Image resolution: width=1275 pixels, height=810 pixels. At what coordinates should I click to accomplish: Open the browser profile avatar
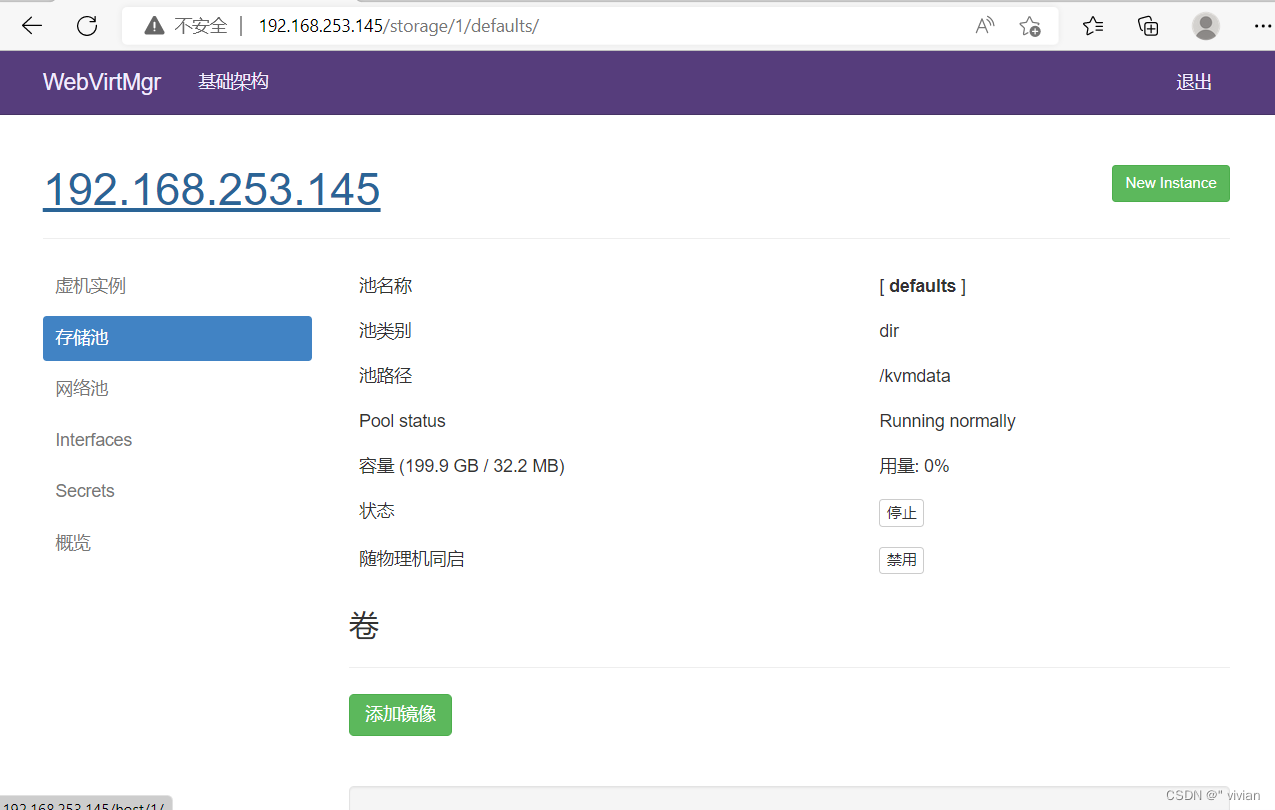click(x=1206, y=26)
